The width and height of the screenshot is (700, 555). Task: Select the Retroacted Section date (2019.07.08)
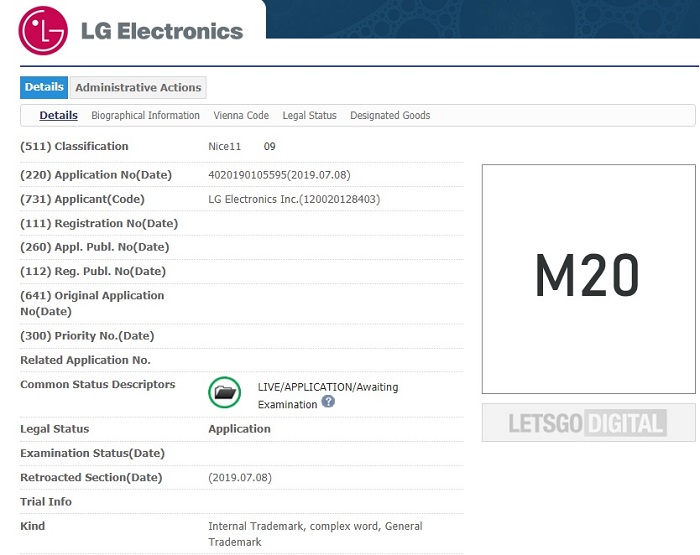pos(240,477)
